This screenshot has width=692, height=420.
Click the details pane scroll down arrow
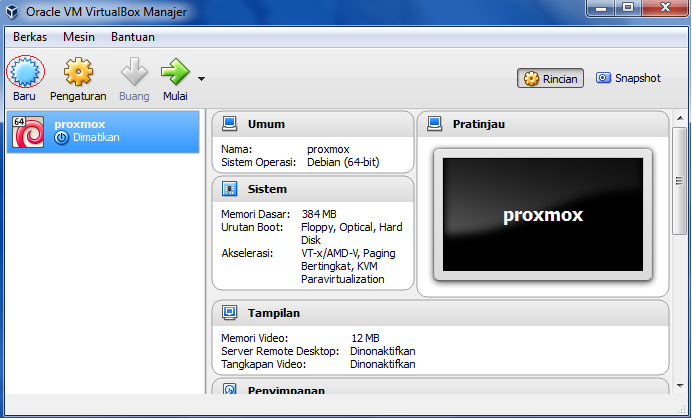pos(680,386)
